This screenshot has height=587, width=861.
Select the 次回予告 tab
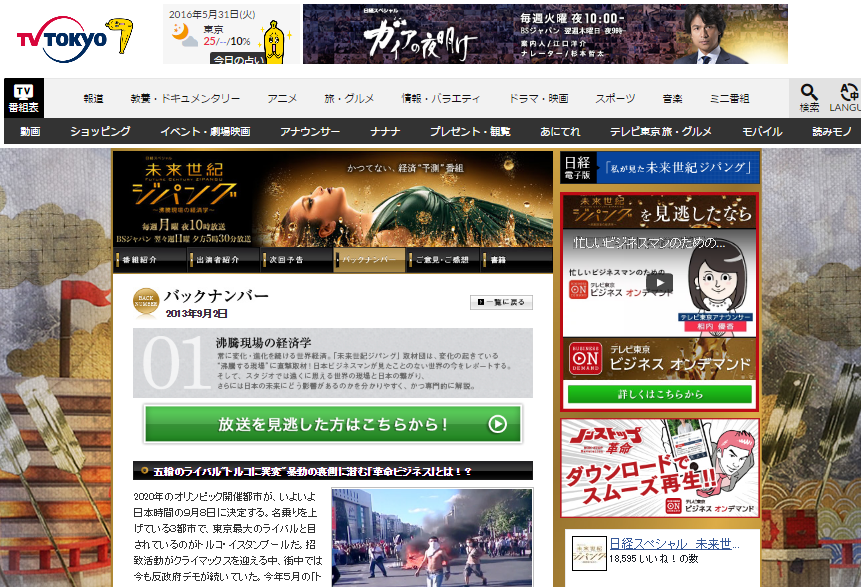coord(297,260)
